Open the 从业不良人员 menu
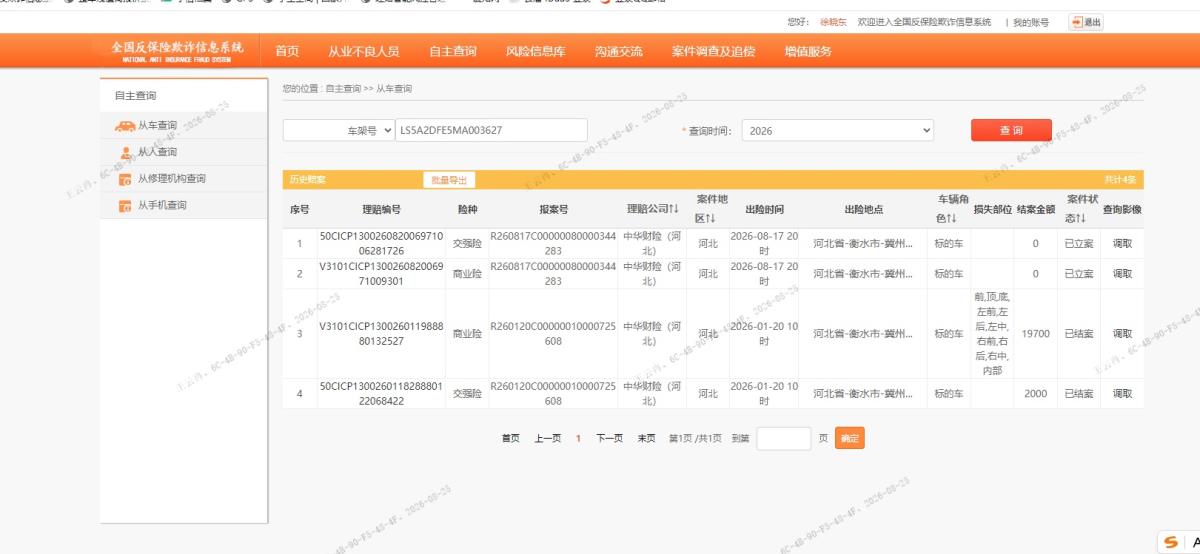 [364, 52]
